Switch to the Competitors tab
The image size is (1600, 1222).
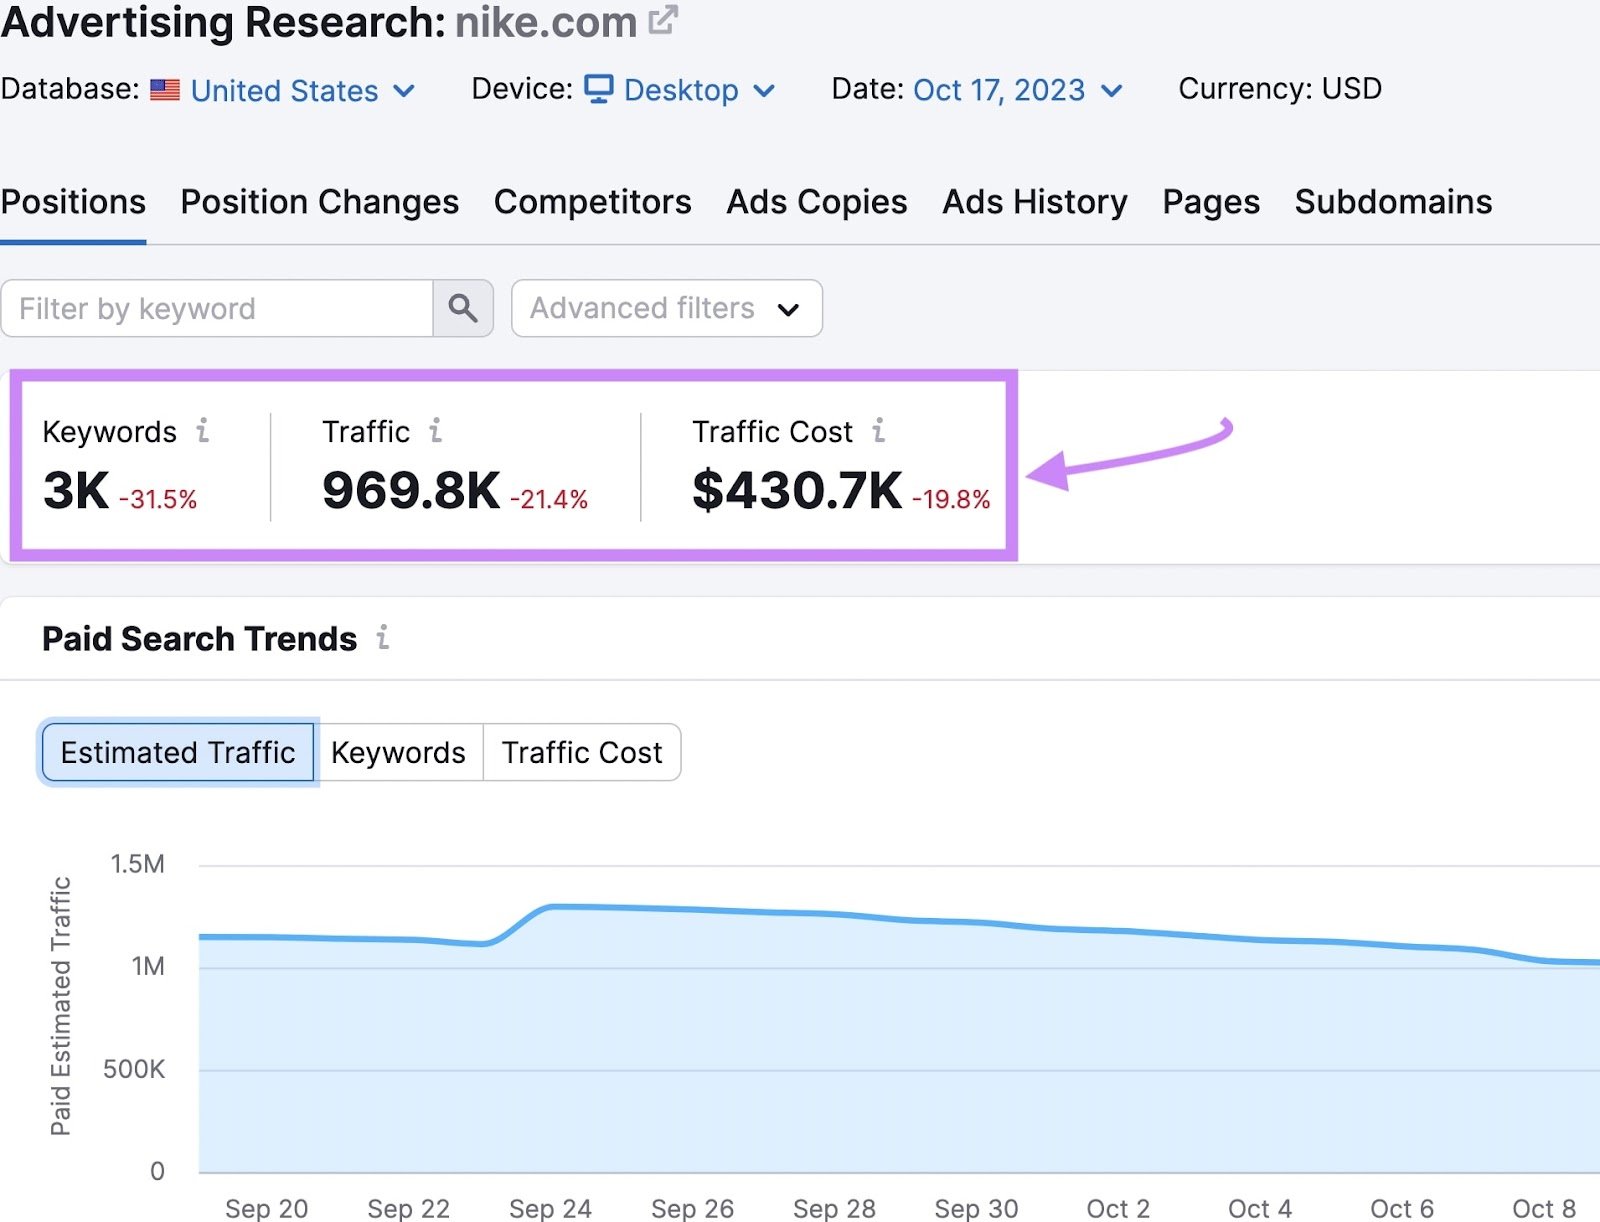[592, 202]
